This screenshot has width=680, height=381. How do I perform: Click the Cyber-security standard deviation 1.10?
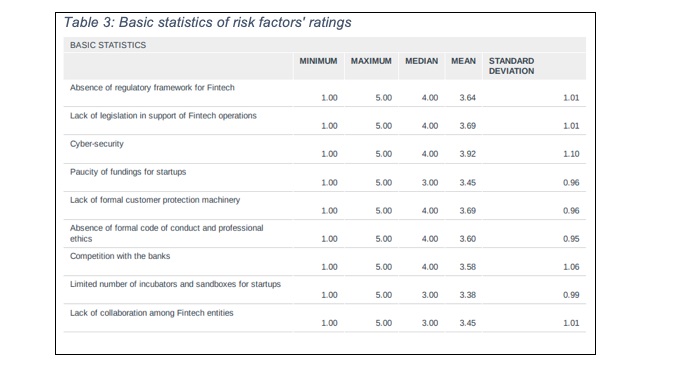(x=571, y=154)
